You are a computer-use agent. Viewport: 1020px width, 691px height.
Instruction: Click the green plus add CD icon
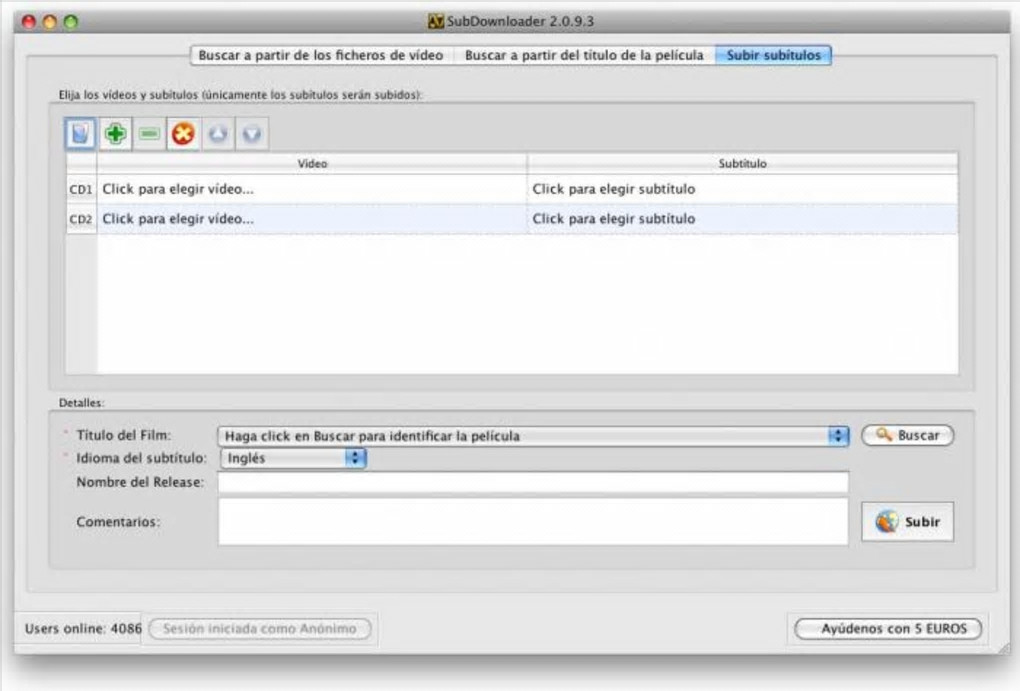click(x=115, y=134)
